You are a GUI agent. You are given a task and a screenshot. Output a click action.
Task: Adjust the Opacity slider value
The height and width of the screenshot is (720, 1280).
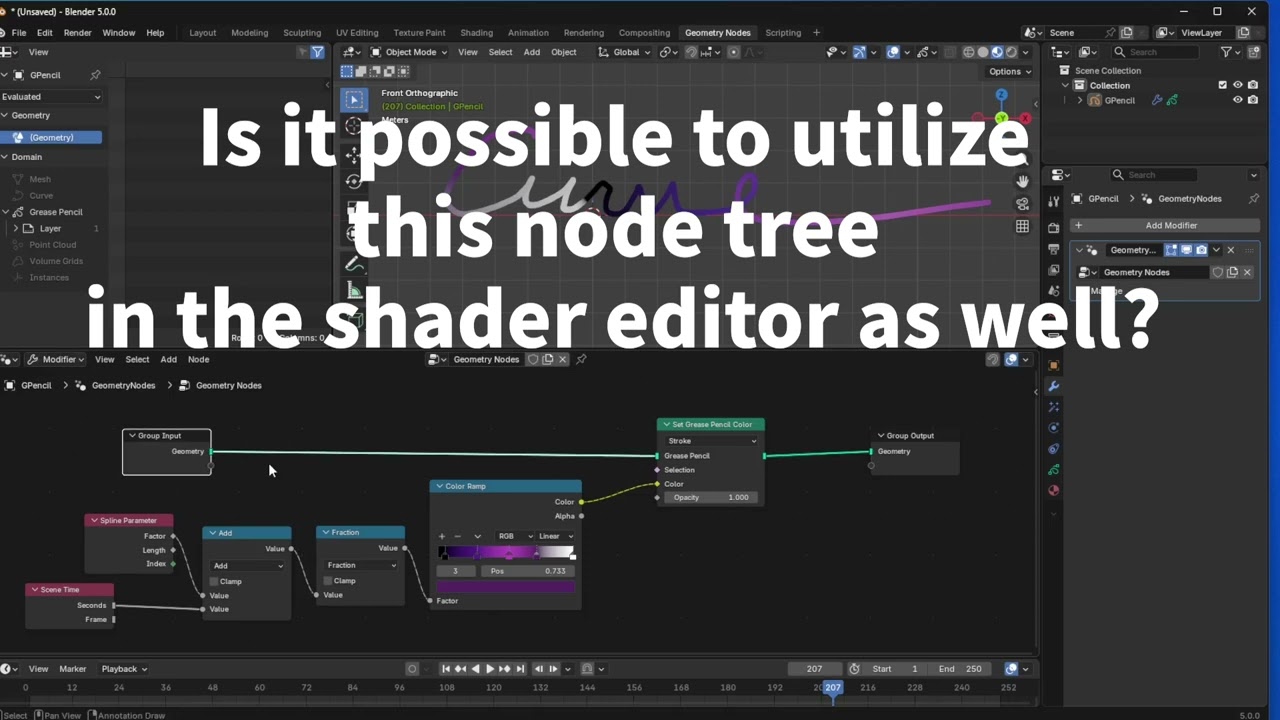tap(711, 497)
